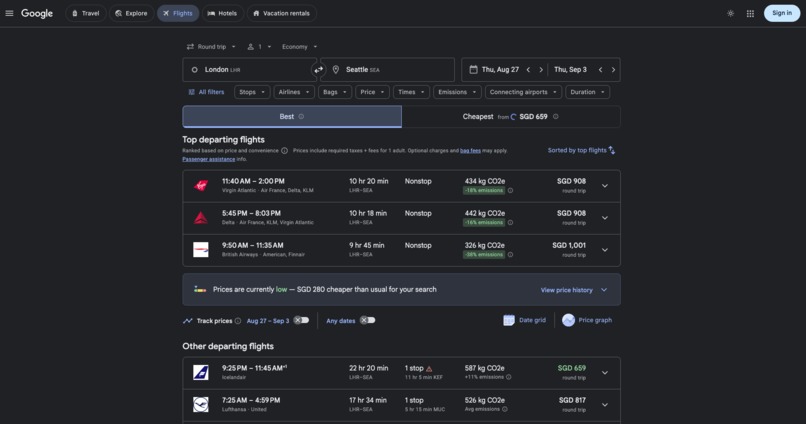This screenshot has width=806, height=424.
Task: Toggle the light/dark theme sun icon
Action: pyautogui.click(x=730, y=13)
